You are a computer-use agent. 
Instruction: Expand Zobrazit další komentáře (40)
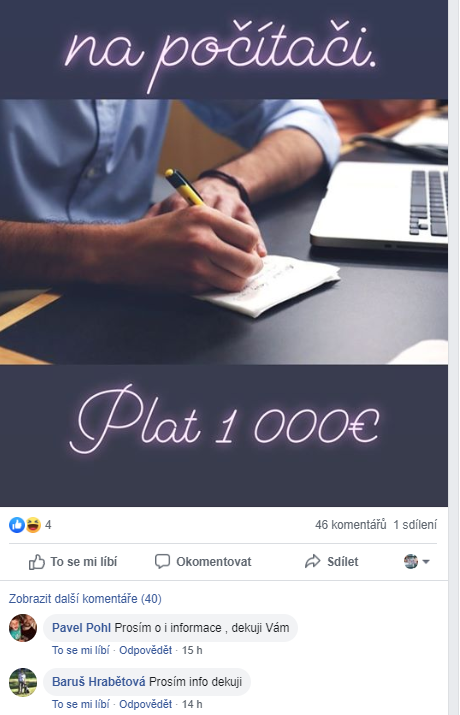pyautogui.click(x=85, y=599)
